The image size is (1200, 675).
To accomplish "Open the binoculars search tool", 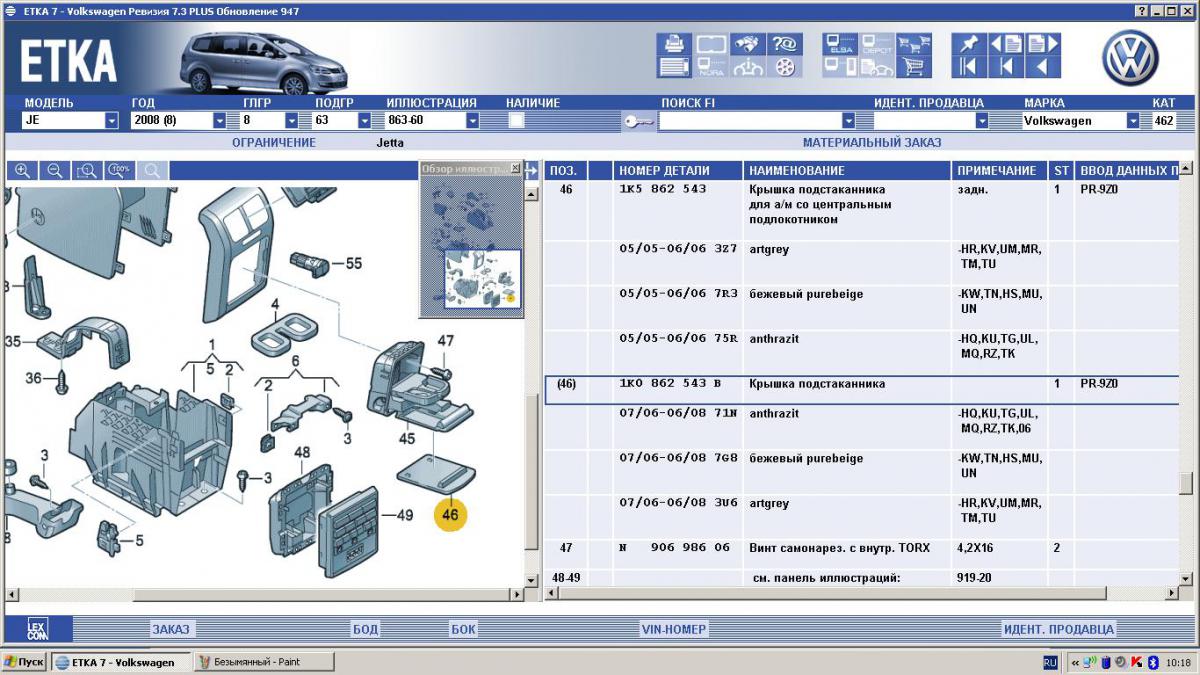I will pyautogui.click(x=748, y=44).
